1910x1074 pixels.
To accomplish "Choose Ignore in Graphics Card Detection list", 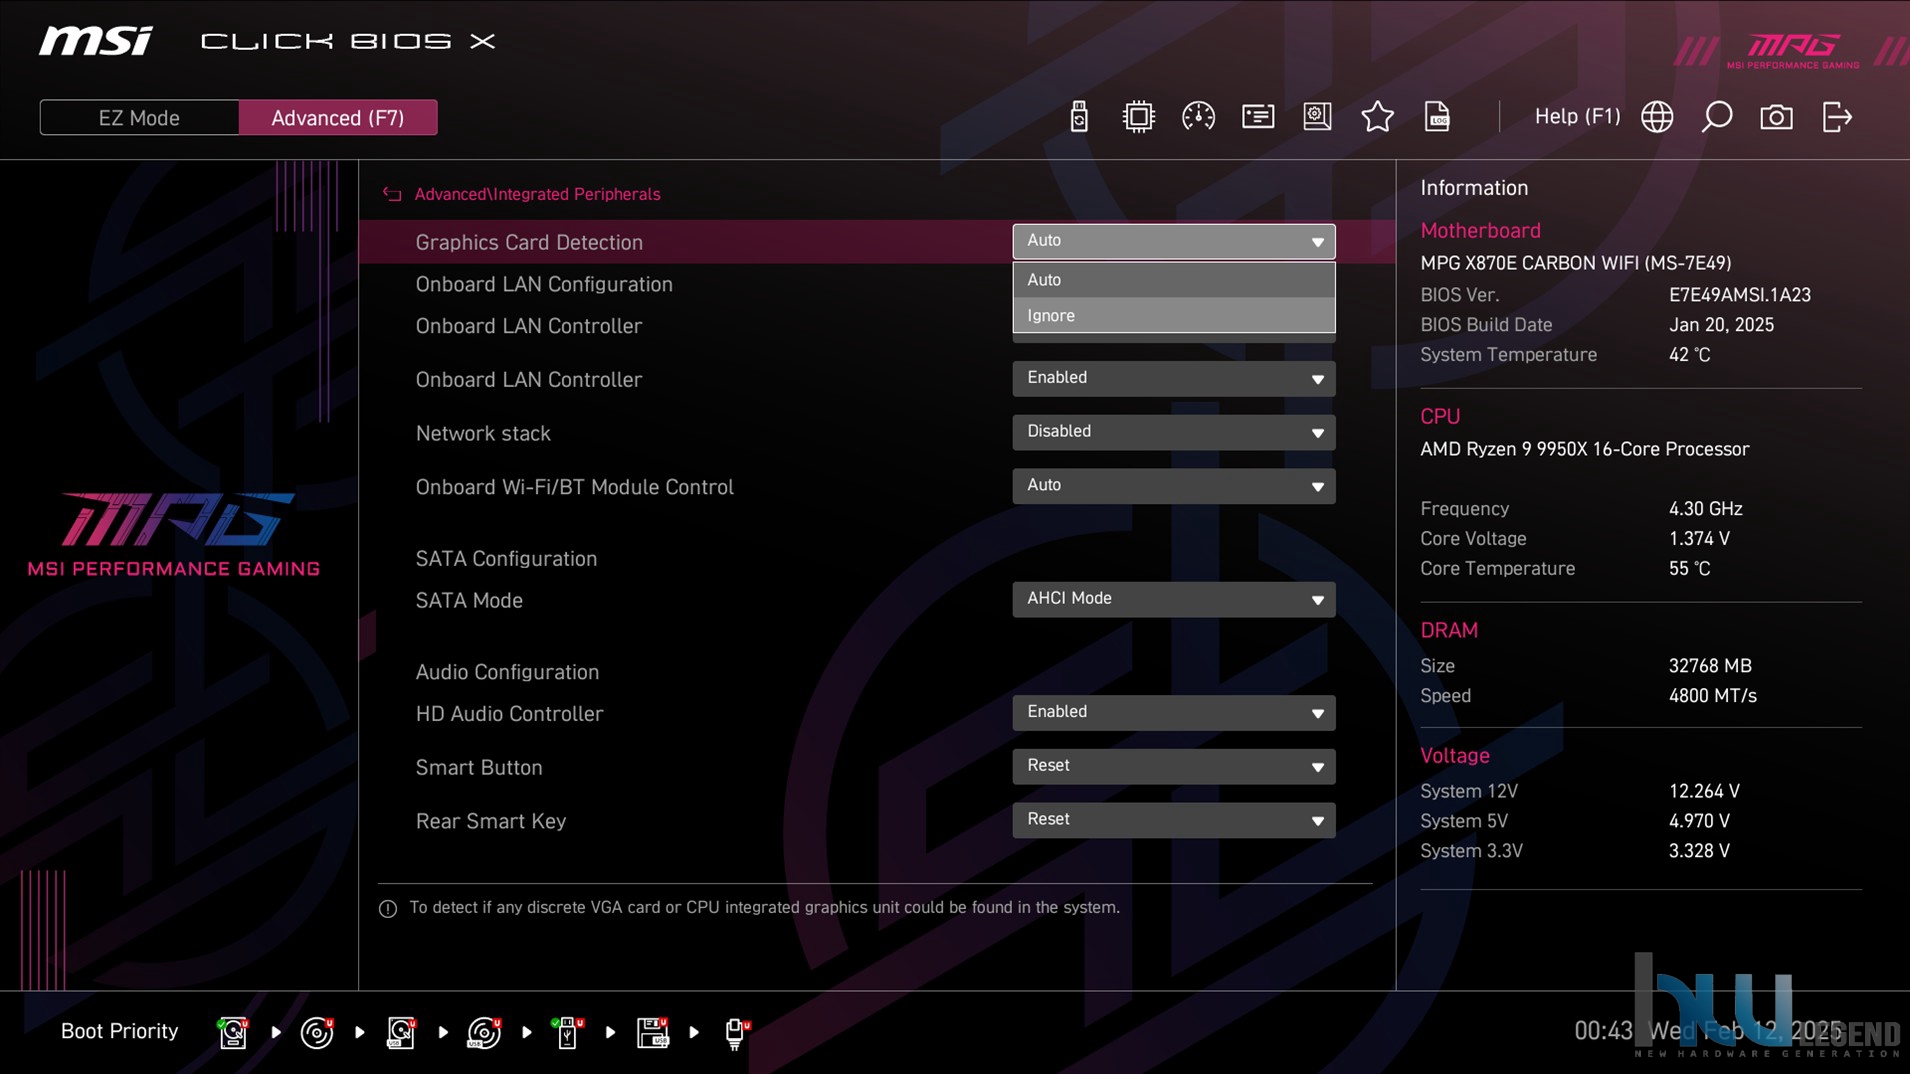I will pyautogui.click(x=1173, y=315).
